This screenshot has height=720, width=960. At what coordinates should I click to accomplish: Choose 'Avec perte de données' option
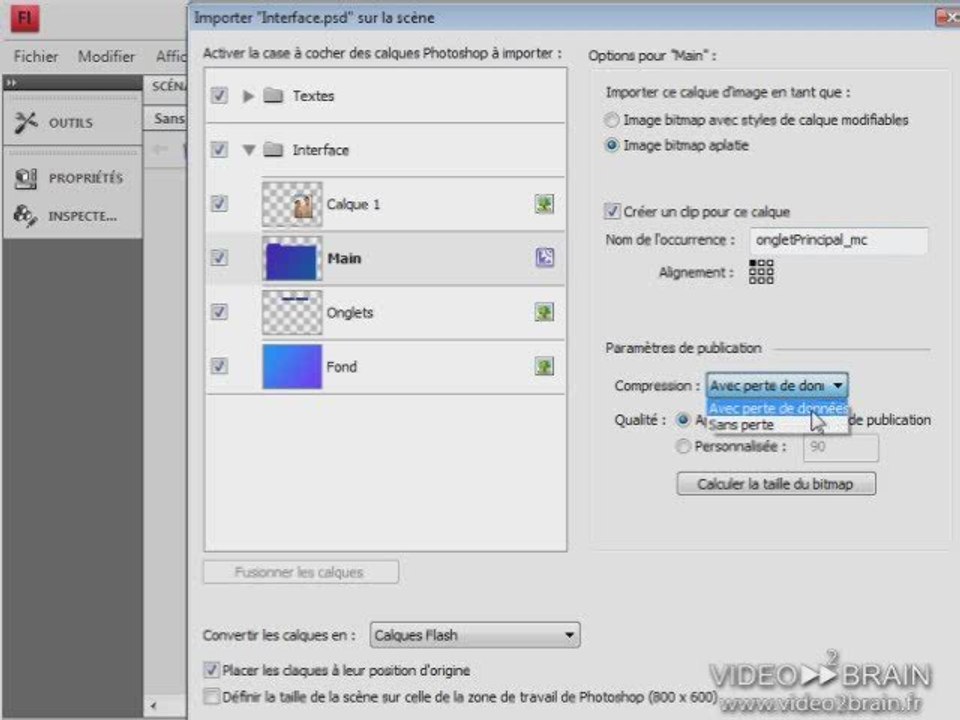(x=778, y=408)
